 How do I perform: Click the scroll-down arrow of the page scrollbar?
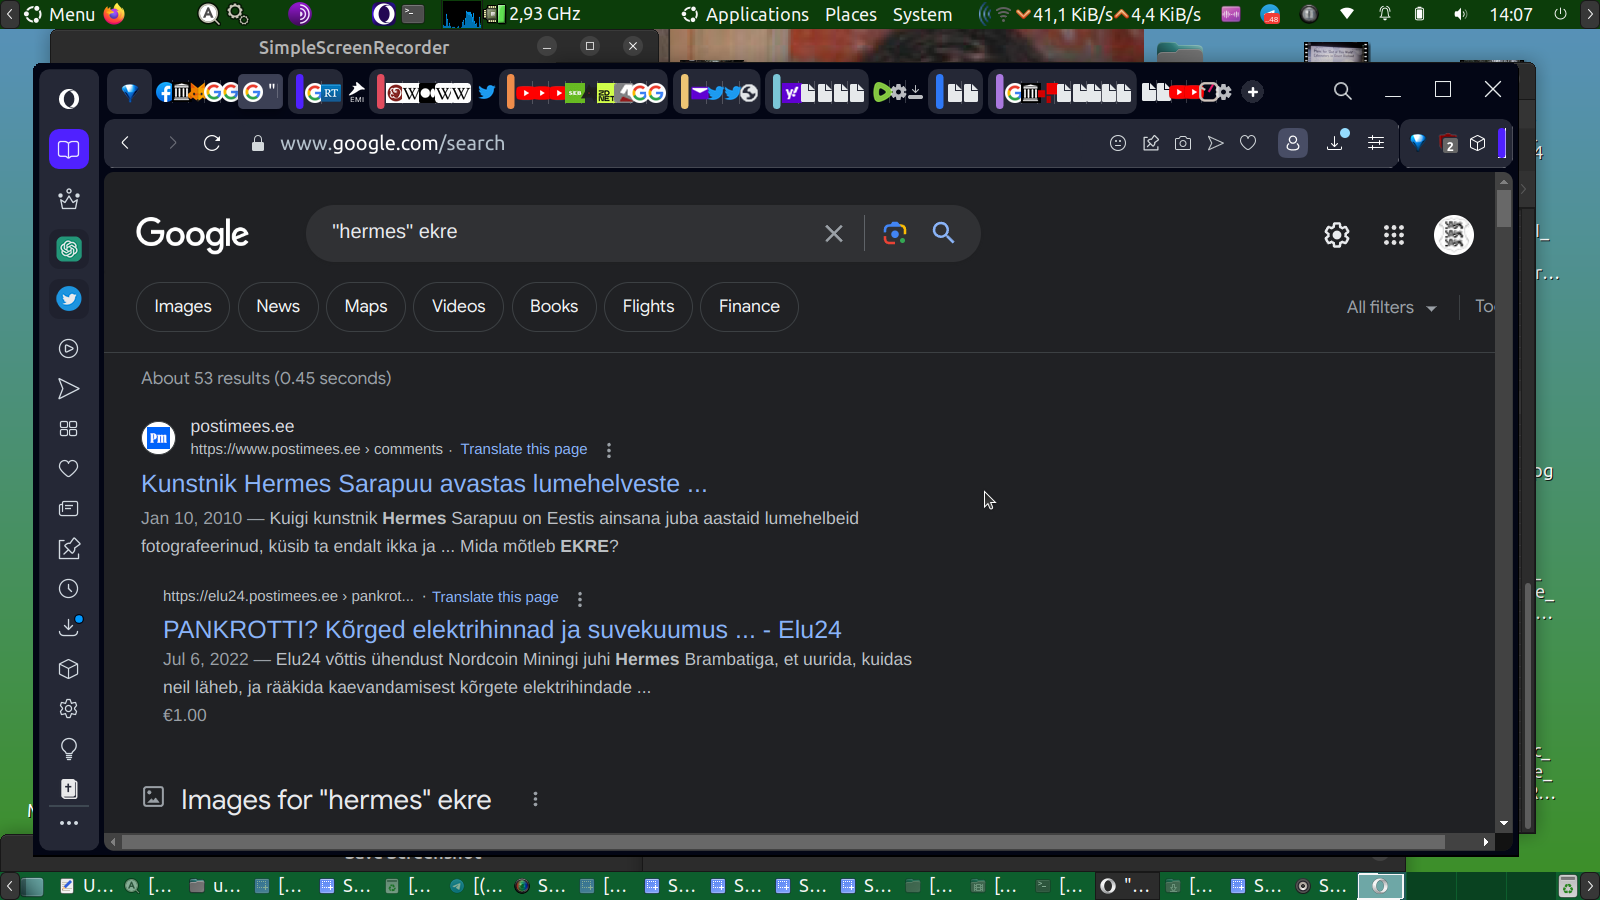tap(1504, 824)
